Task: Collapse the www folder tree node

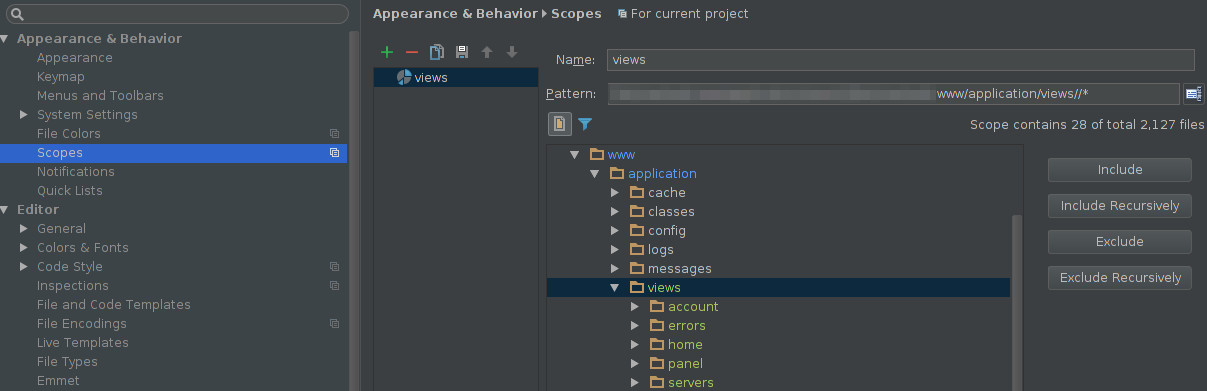Action: 574,154
